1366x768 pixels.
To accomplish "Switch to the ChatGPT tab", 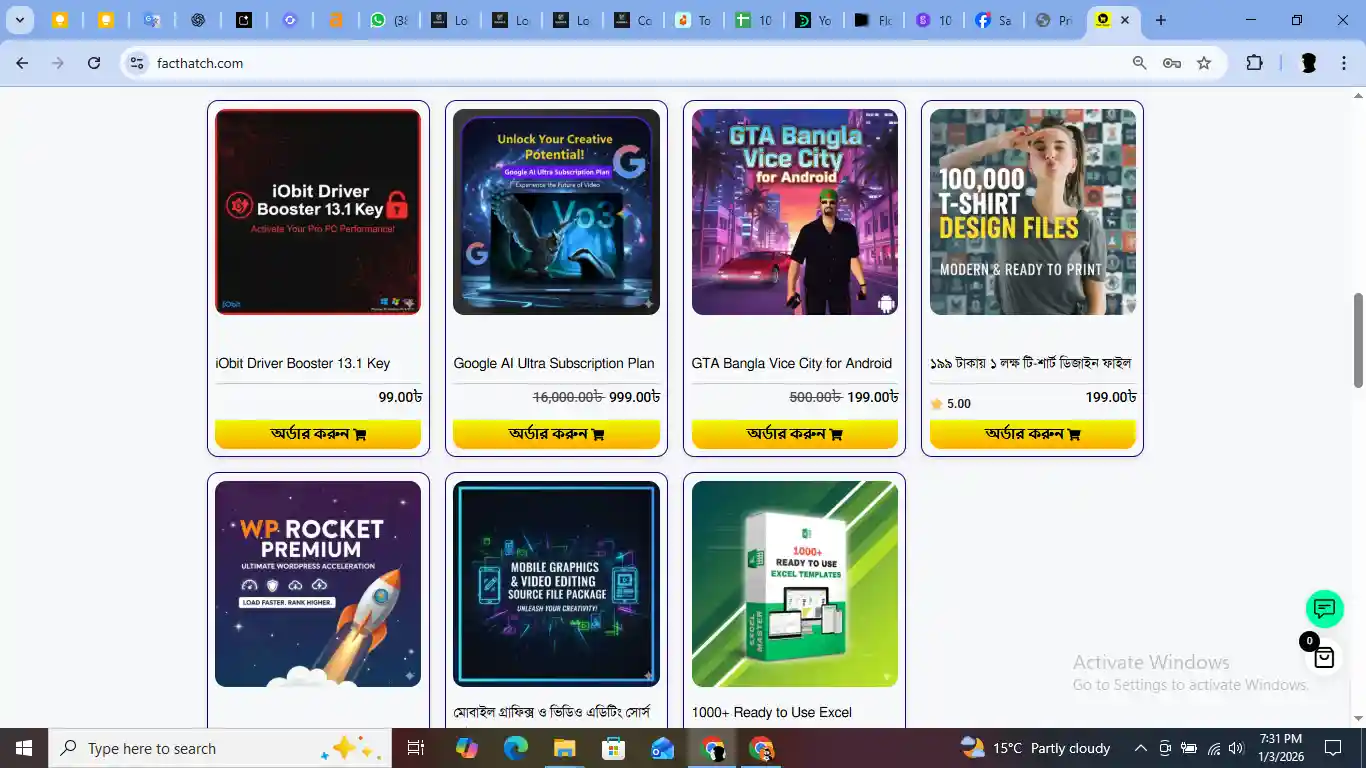I will [x=198, y=20].
